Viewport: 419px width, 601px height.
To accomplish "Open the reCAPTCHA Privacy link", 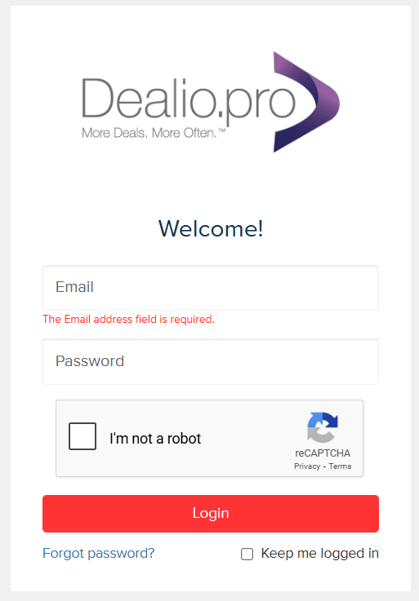I will 307,466.
